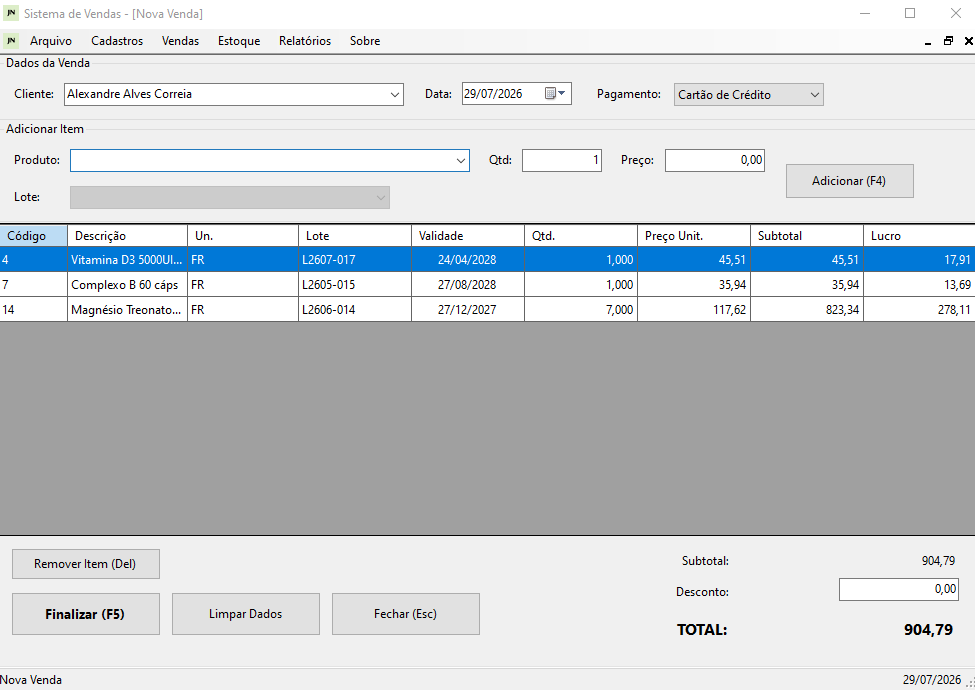Close the Nova Venda child window
Image resolution: width=975 pixels, height=690 pixels.
(968, 41)
